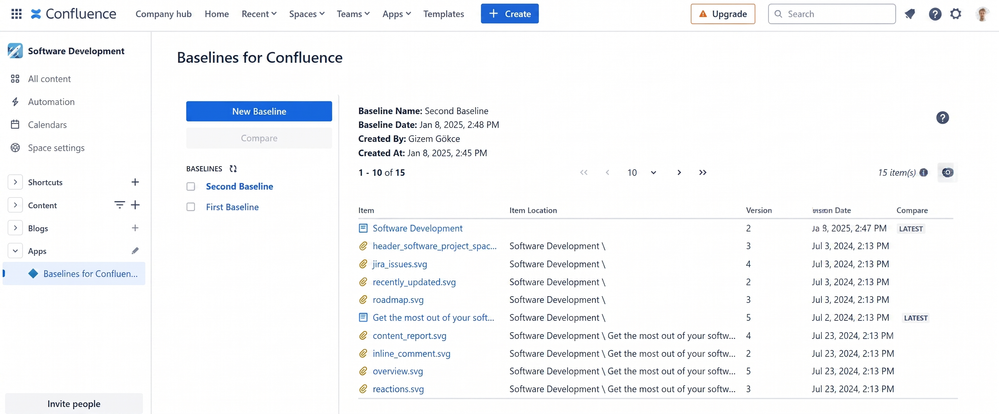Click the help icon in the baseline panel

[942, 118]
